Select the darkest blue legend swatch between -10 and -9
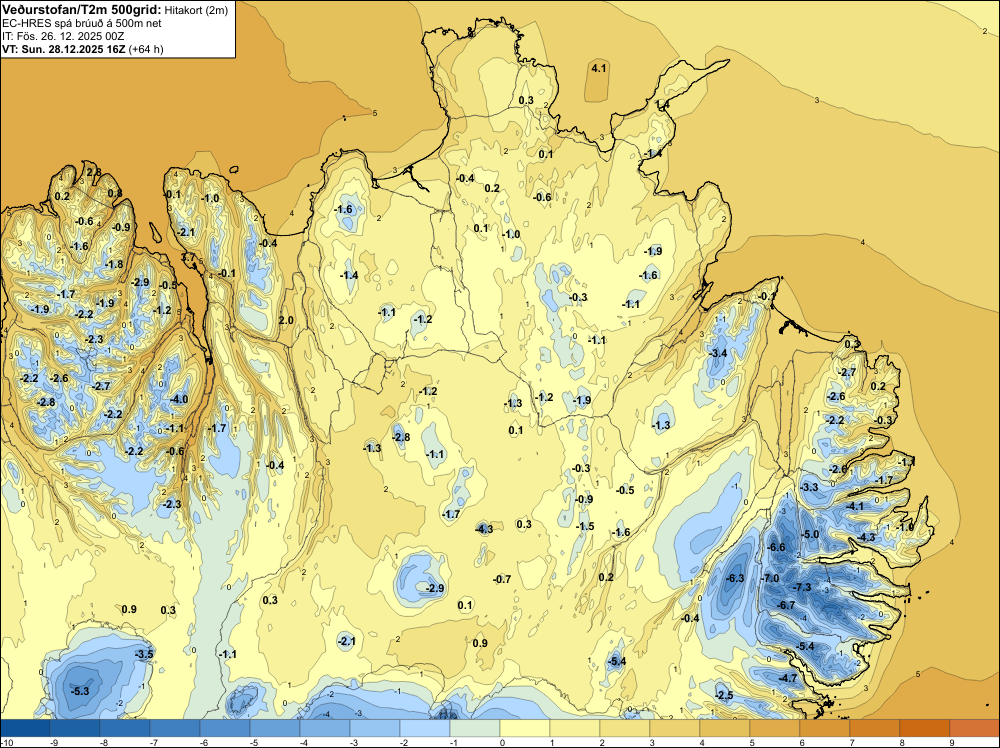The height and width of the screenshot is (748, 1000). (25, 728)
